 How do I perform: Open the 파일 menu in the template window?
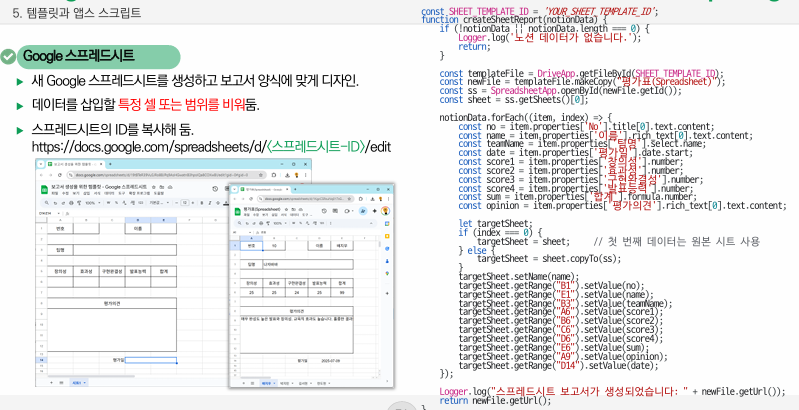click(x=55, y=193)
